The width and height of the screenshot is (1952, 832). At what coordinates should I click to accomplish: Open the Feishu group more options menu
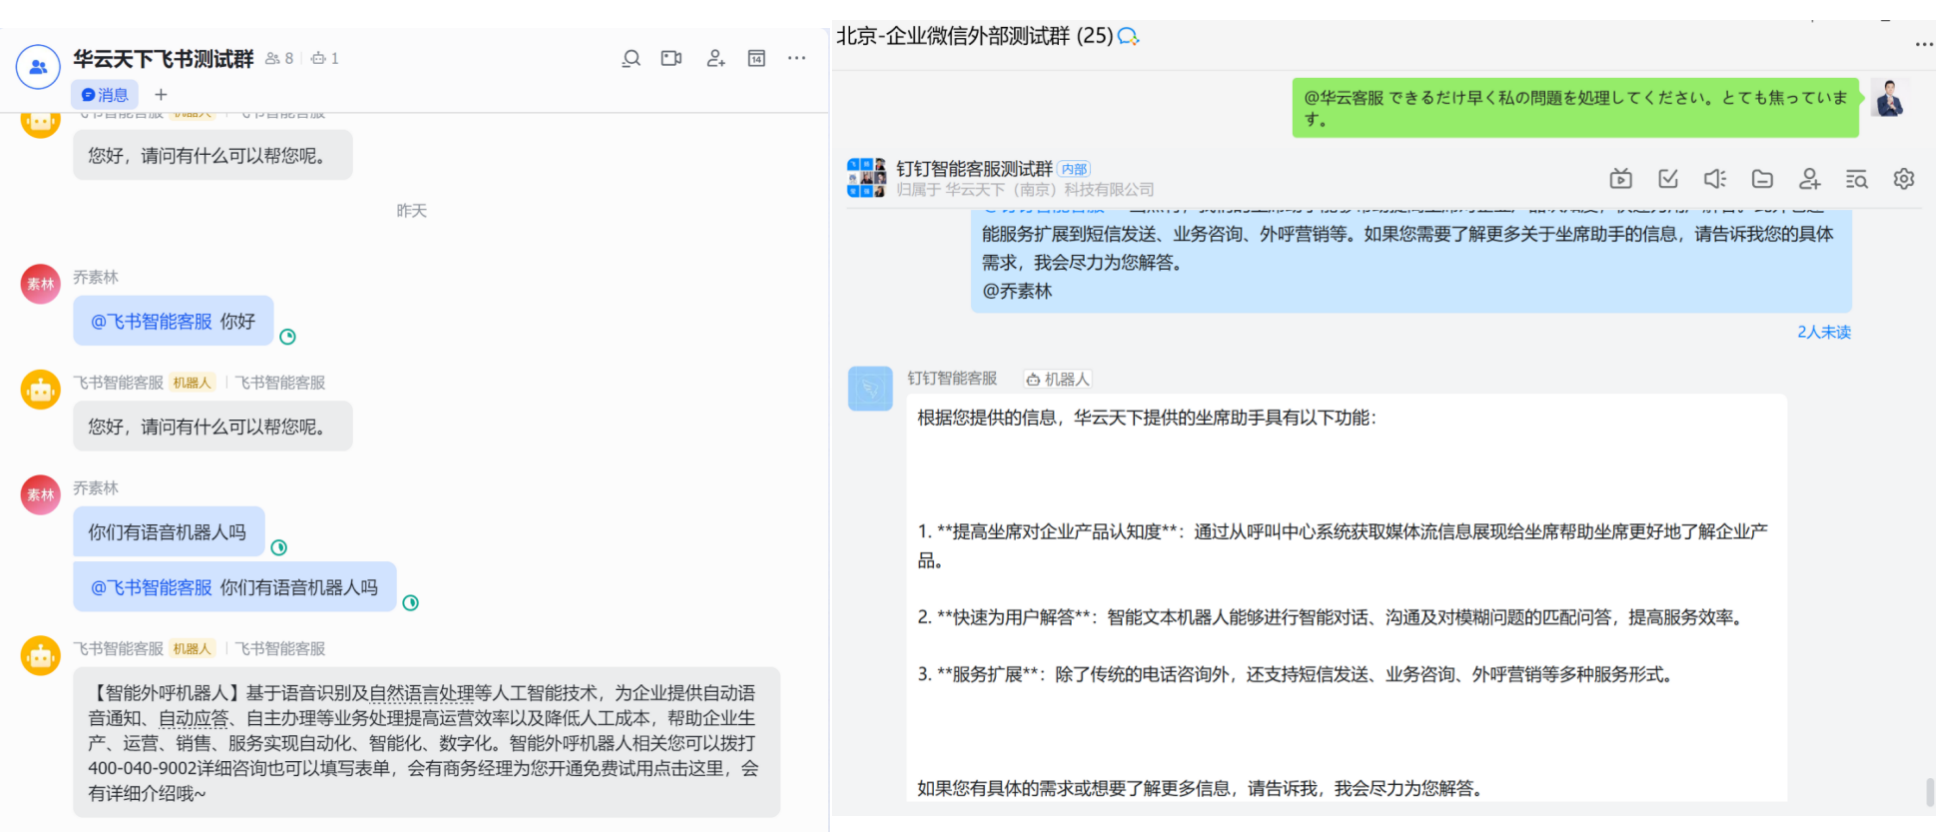click(x=797, y=59)
